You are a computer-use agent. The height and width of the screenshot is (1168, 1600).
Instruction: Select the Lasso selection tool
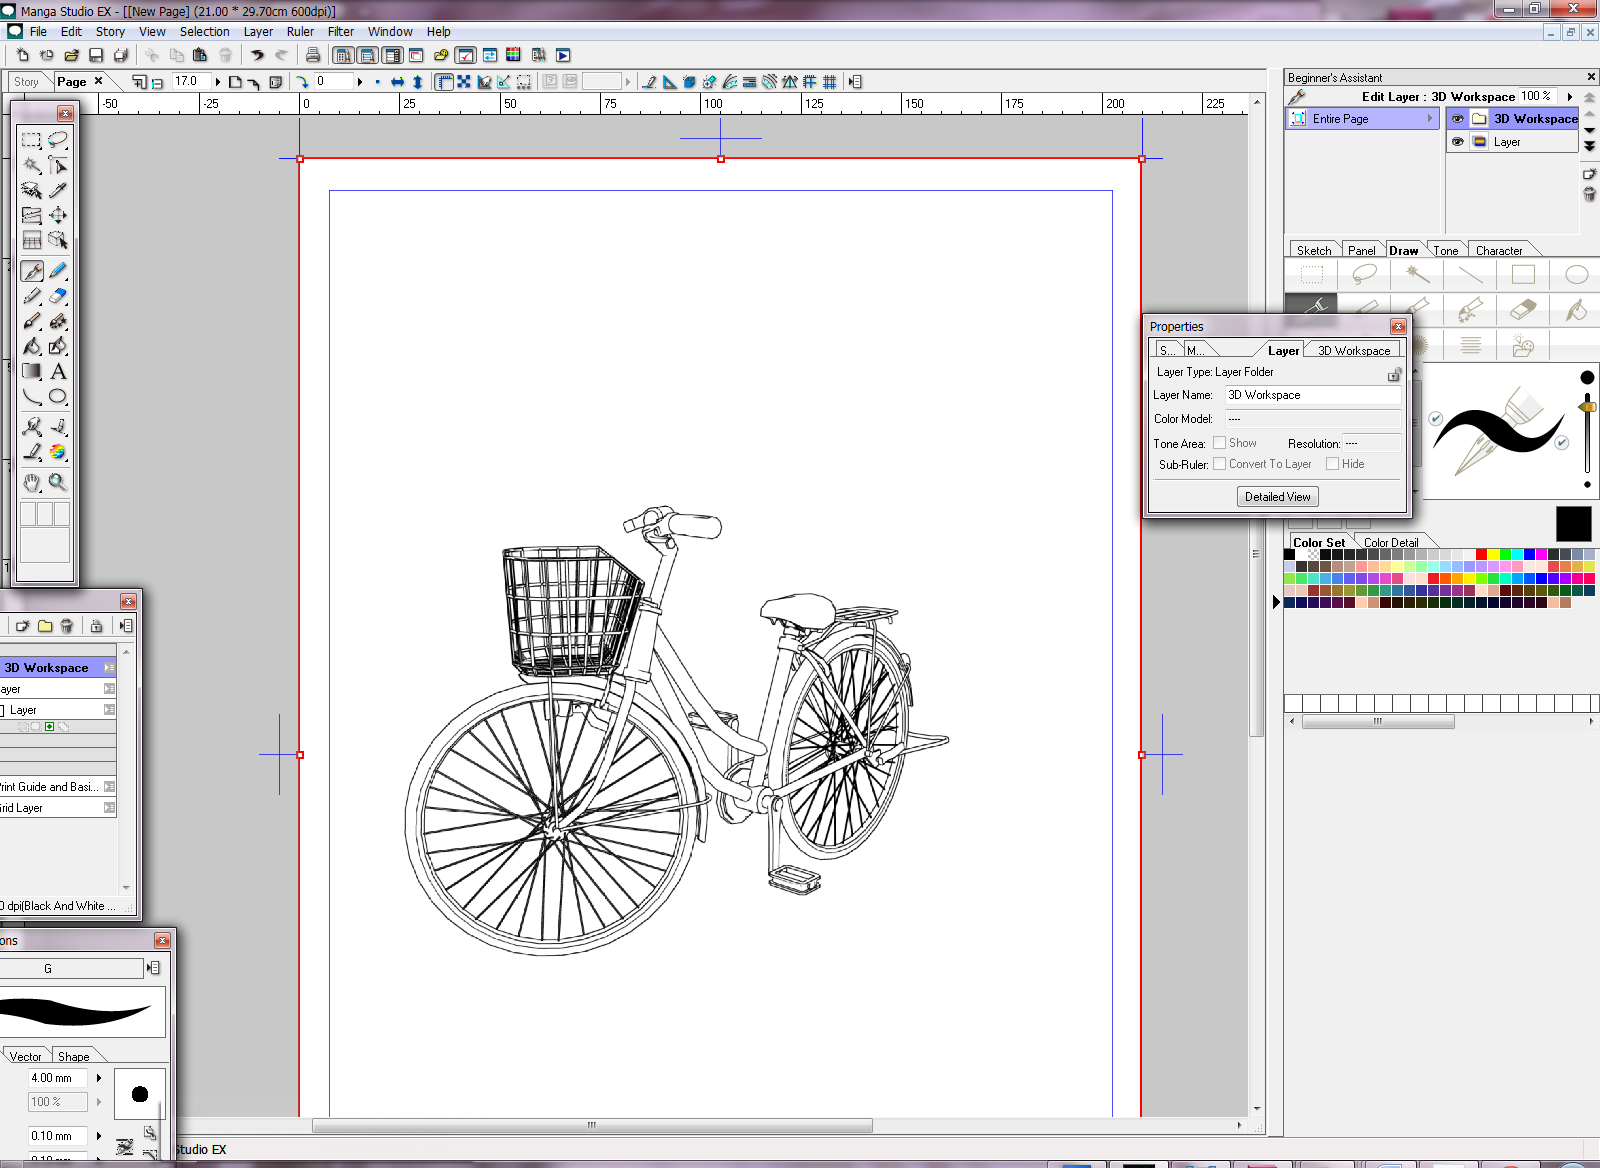pos(58,140)
